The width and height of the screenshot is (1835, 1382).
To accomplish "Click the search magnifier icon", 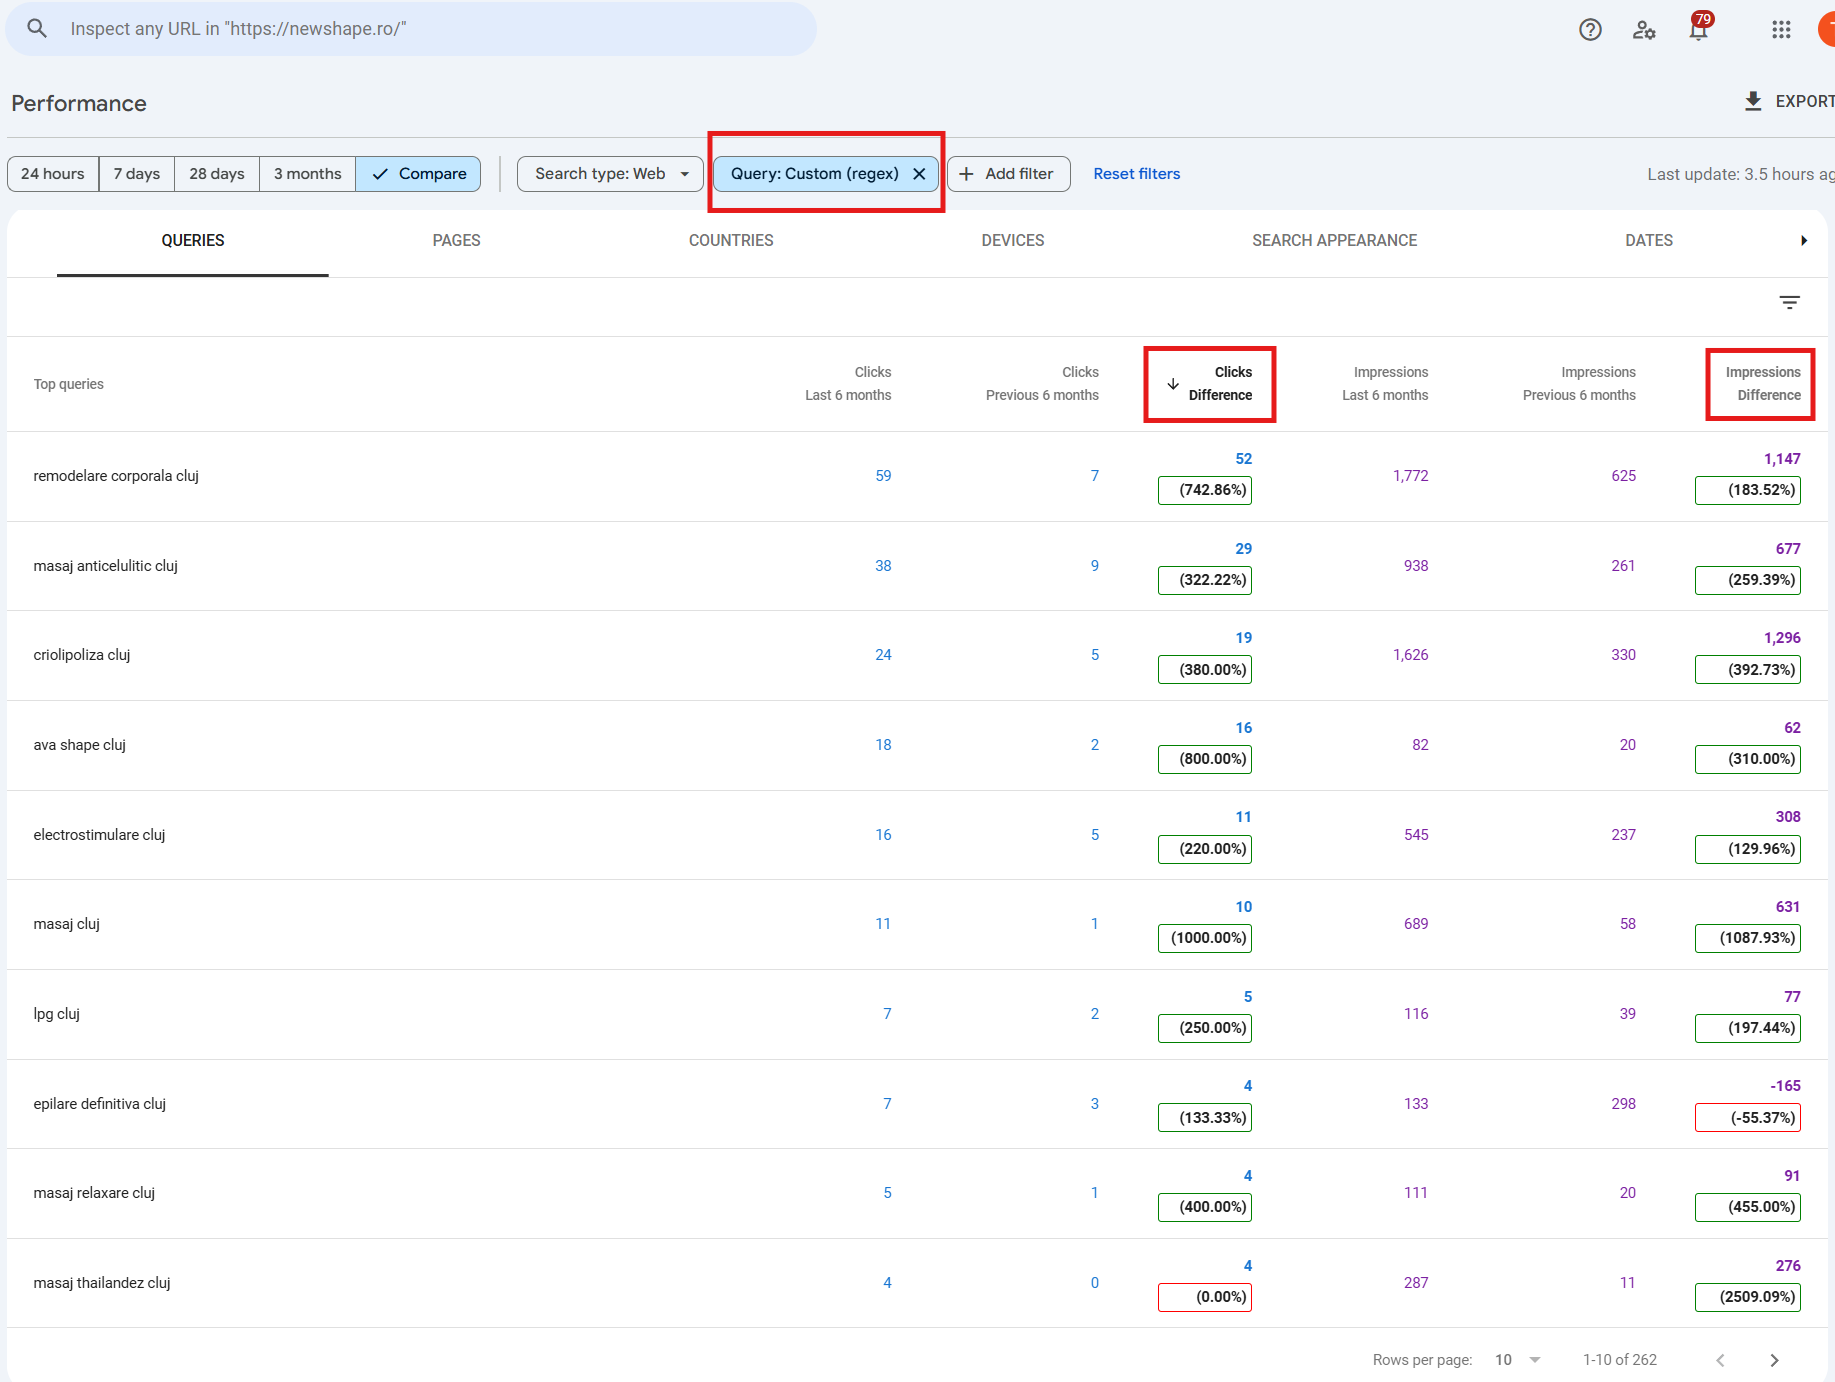I will 37,28.
